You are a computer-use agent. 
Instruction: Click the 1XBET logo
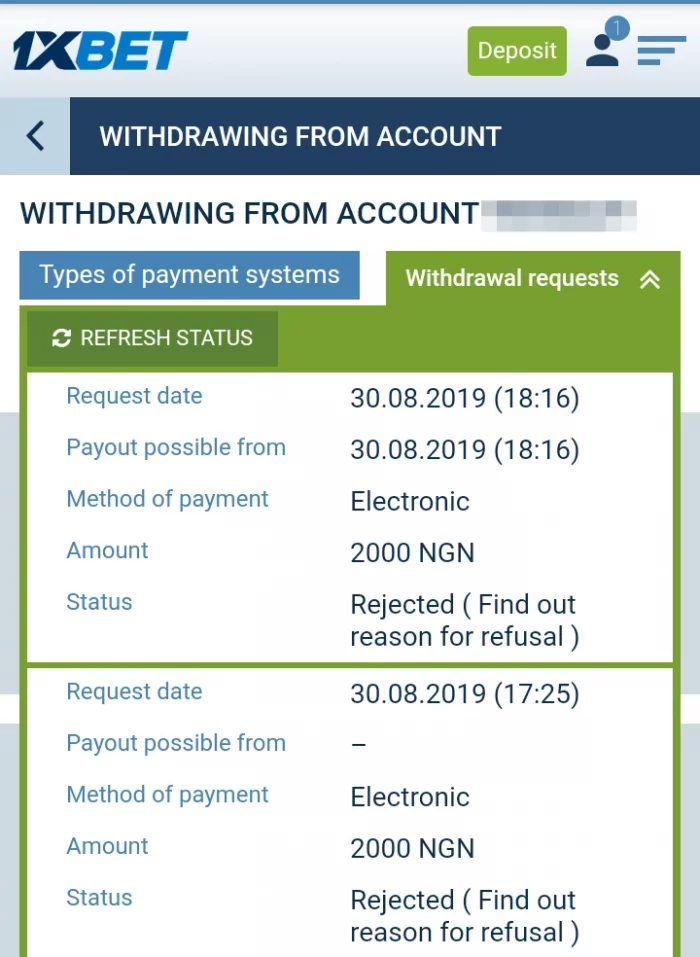[100, 51]
